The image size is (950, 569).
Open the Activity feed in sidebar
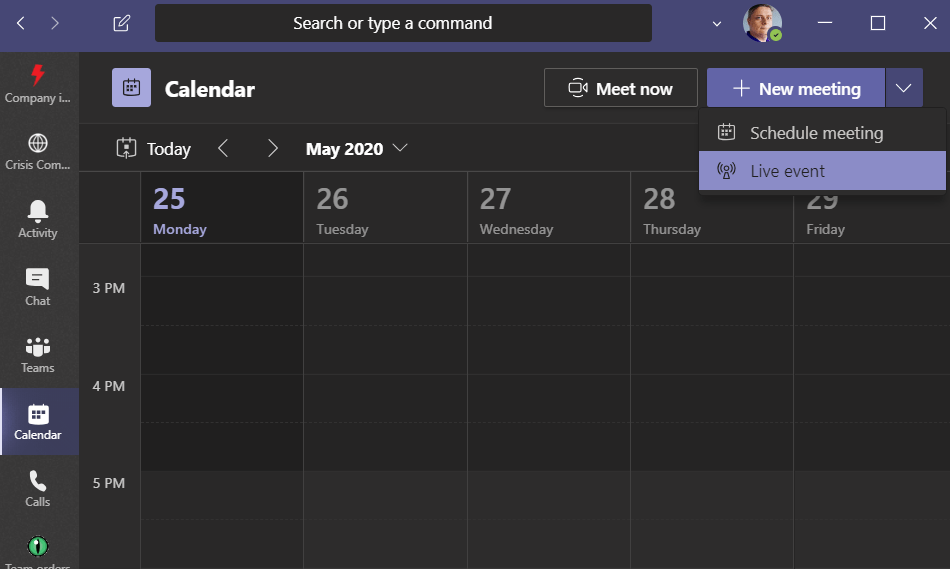(38, 218)
